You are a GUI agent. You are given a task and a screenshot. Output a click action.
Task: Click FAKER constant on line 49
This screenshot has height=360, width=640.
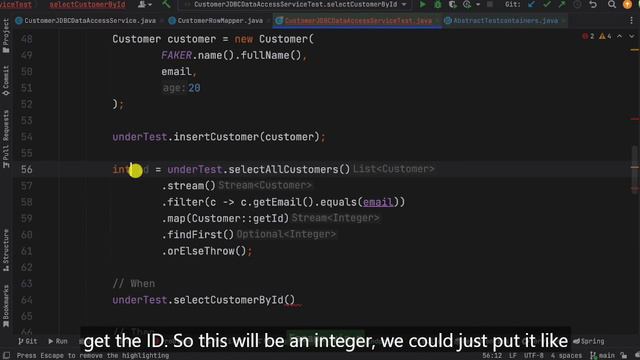(x=176, y=55)
